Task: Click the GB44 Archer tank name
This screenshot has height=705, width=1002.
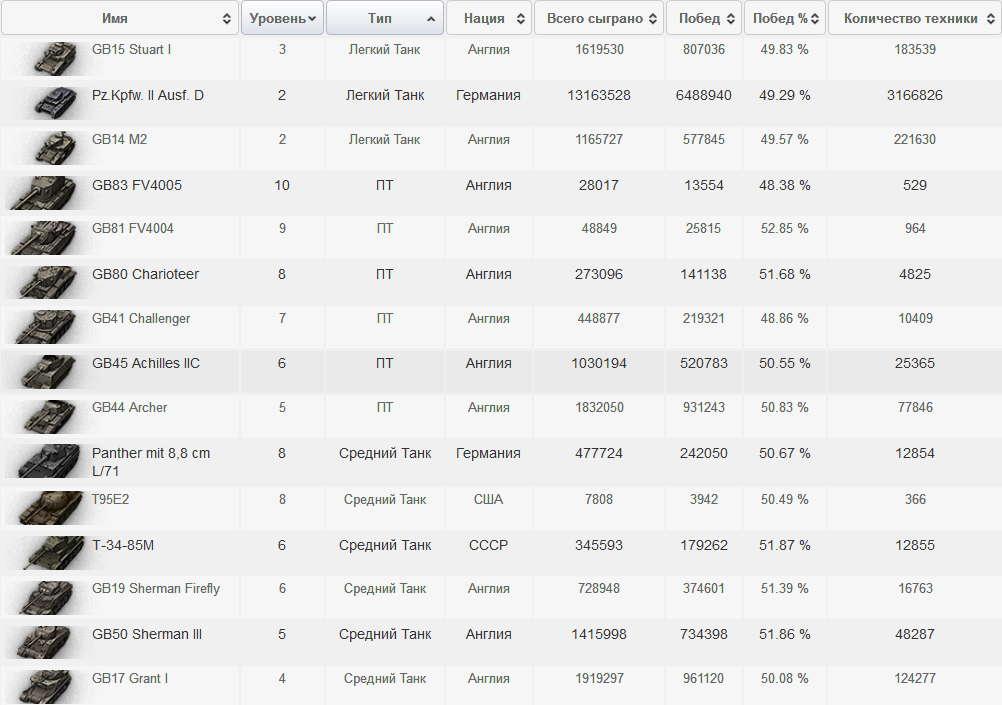Action: tap(129, 408)
